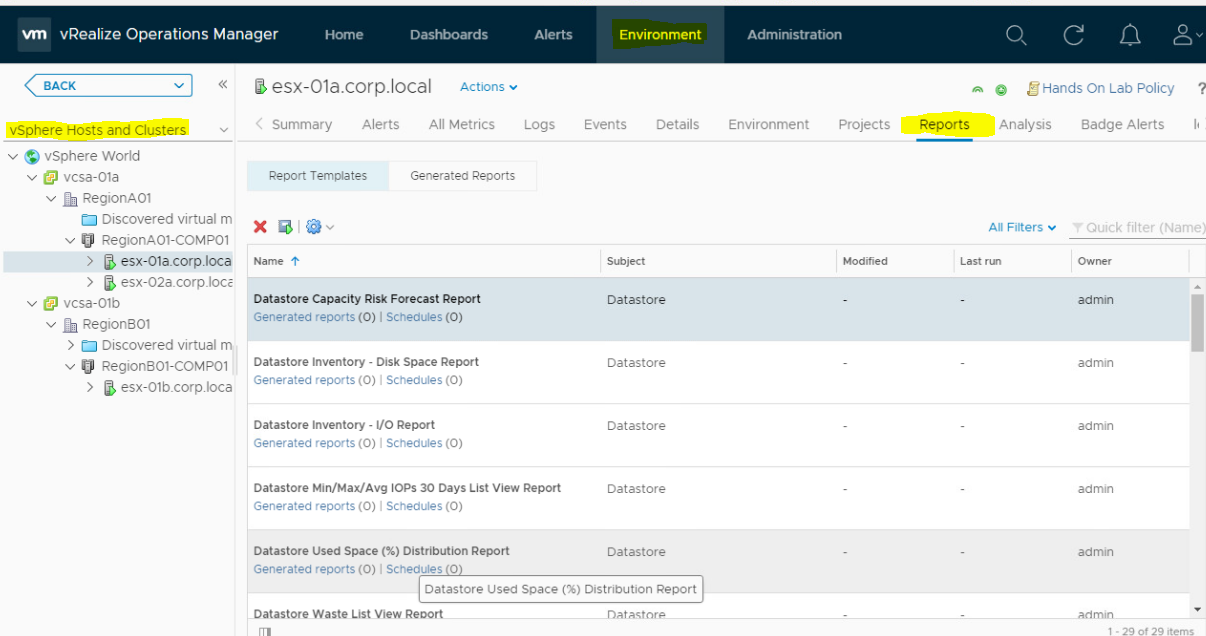Viewport: 1206px width, 636px height.
Task: Open the Administration menu
Action: [794, 35]
